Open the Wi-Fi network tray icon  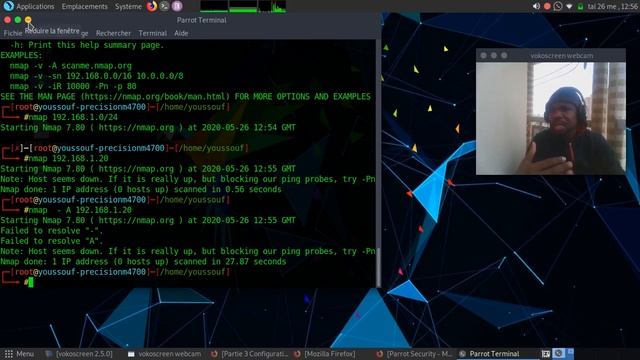569,7
